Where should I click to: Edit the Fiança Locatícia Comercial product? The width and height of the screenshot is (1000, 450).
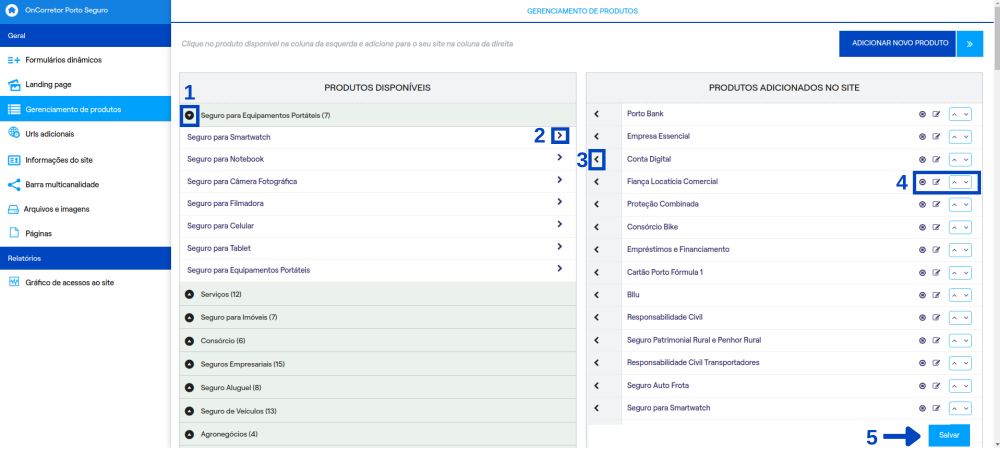(936, 182)
